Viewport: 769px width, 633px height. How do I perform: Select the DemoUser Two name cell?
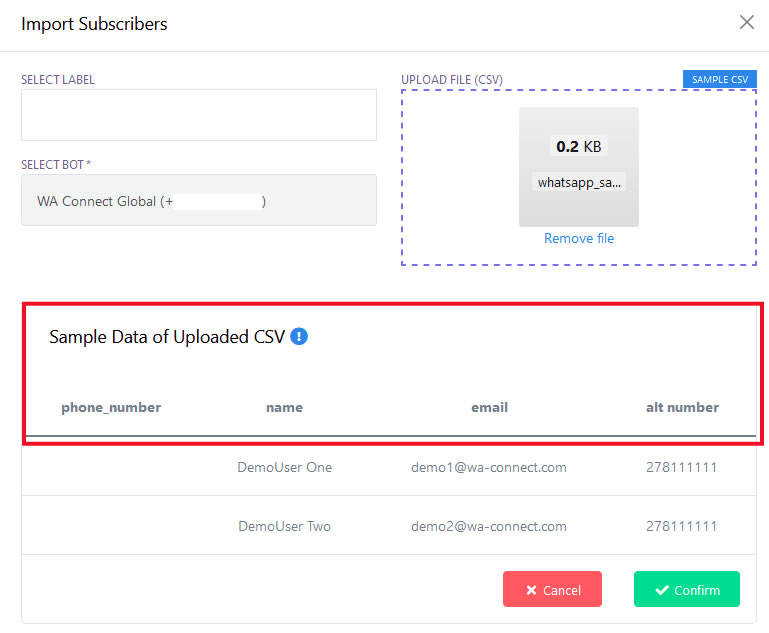point(284,526)
